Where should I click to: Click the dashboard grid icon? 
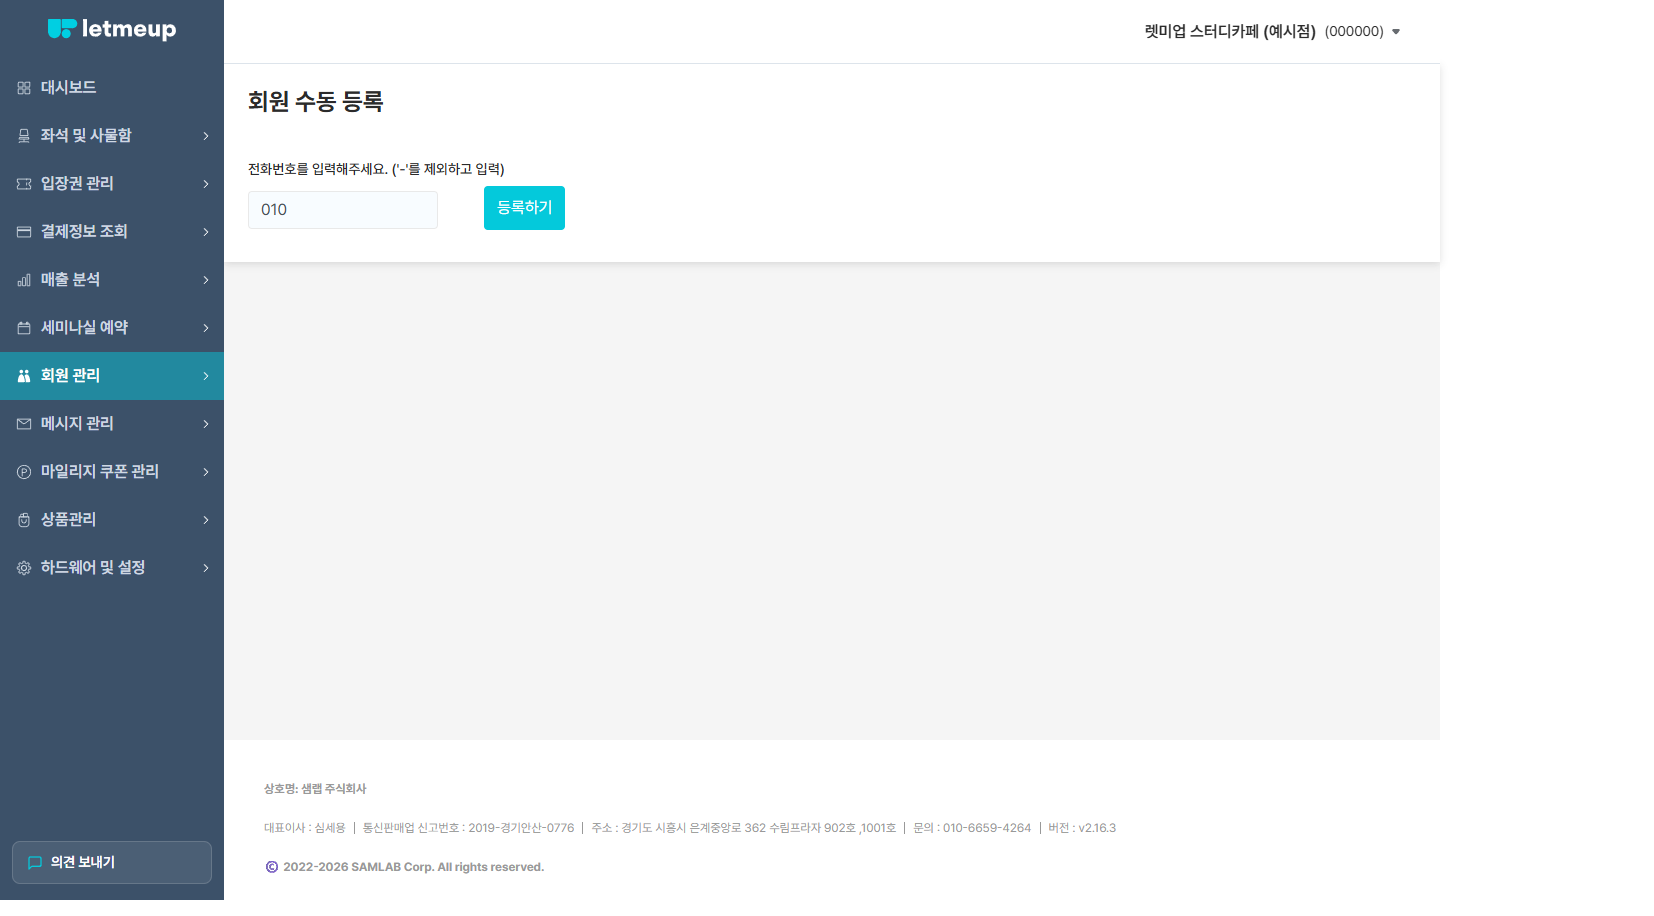click(x=24, y=88)
